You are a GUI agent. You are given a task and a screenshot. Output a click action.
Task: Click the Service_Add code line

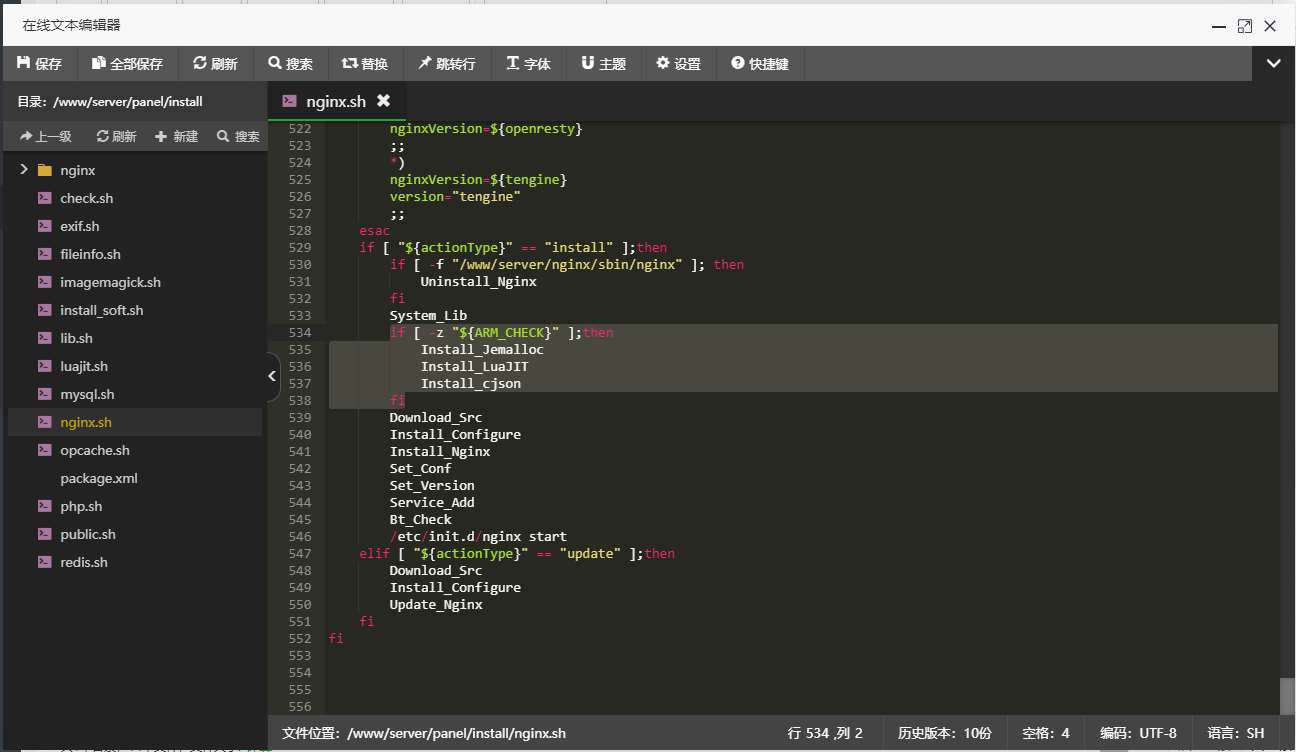pyautogui.click(x=432, y=502)
